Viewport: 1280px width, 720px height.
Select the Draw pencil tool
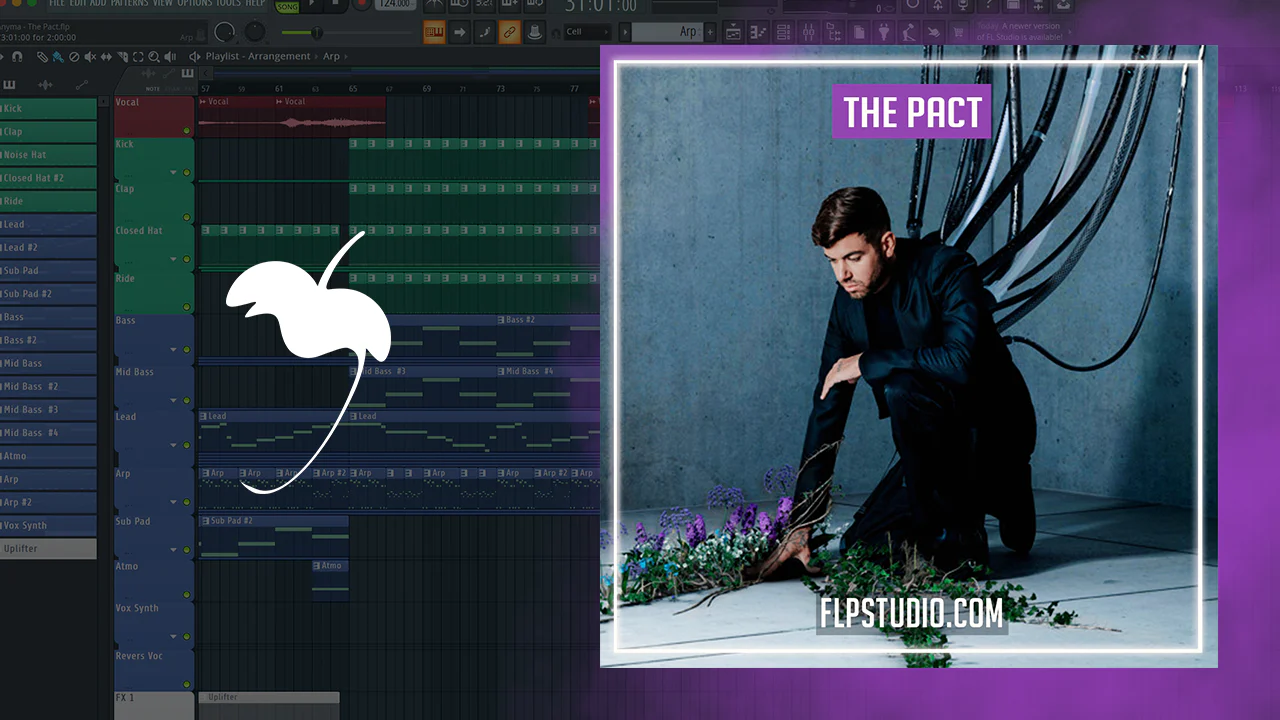click(x=42, y=57)
